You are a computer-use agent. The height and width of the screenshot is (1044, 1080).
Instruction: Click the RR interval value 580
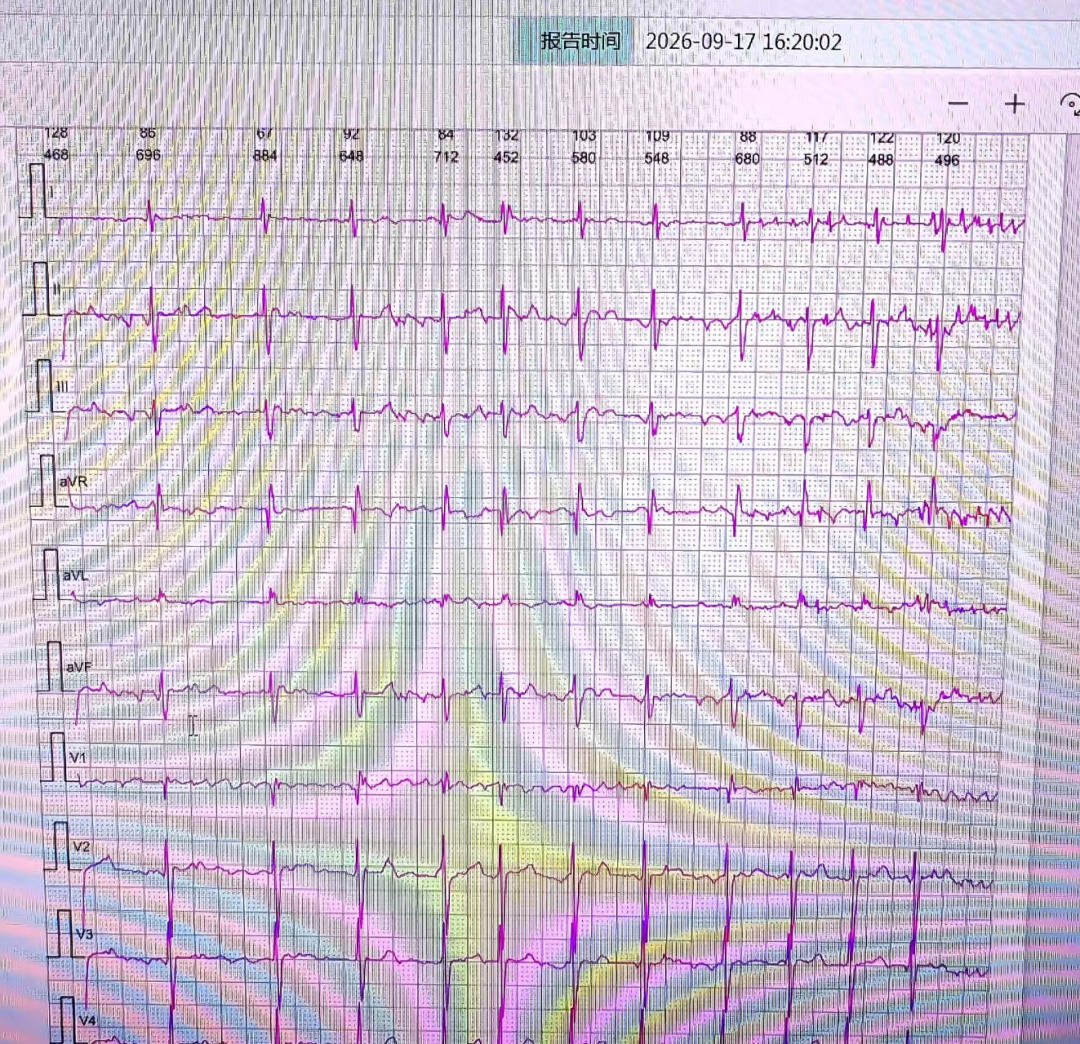coord(583,158)
